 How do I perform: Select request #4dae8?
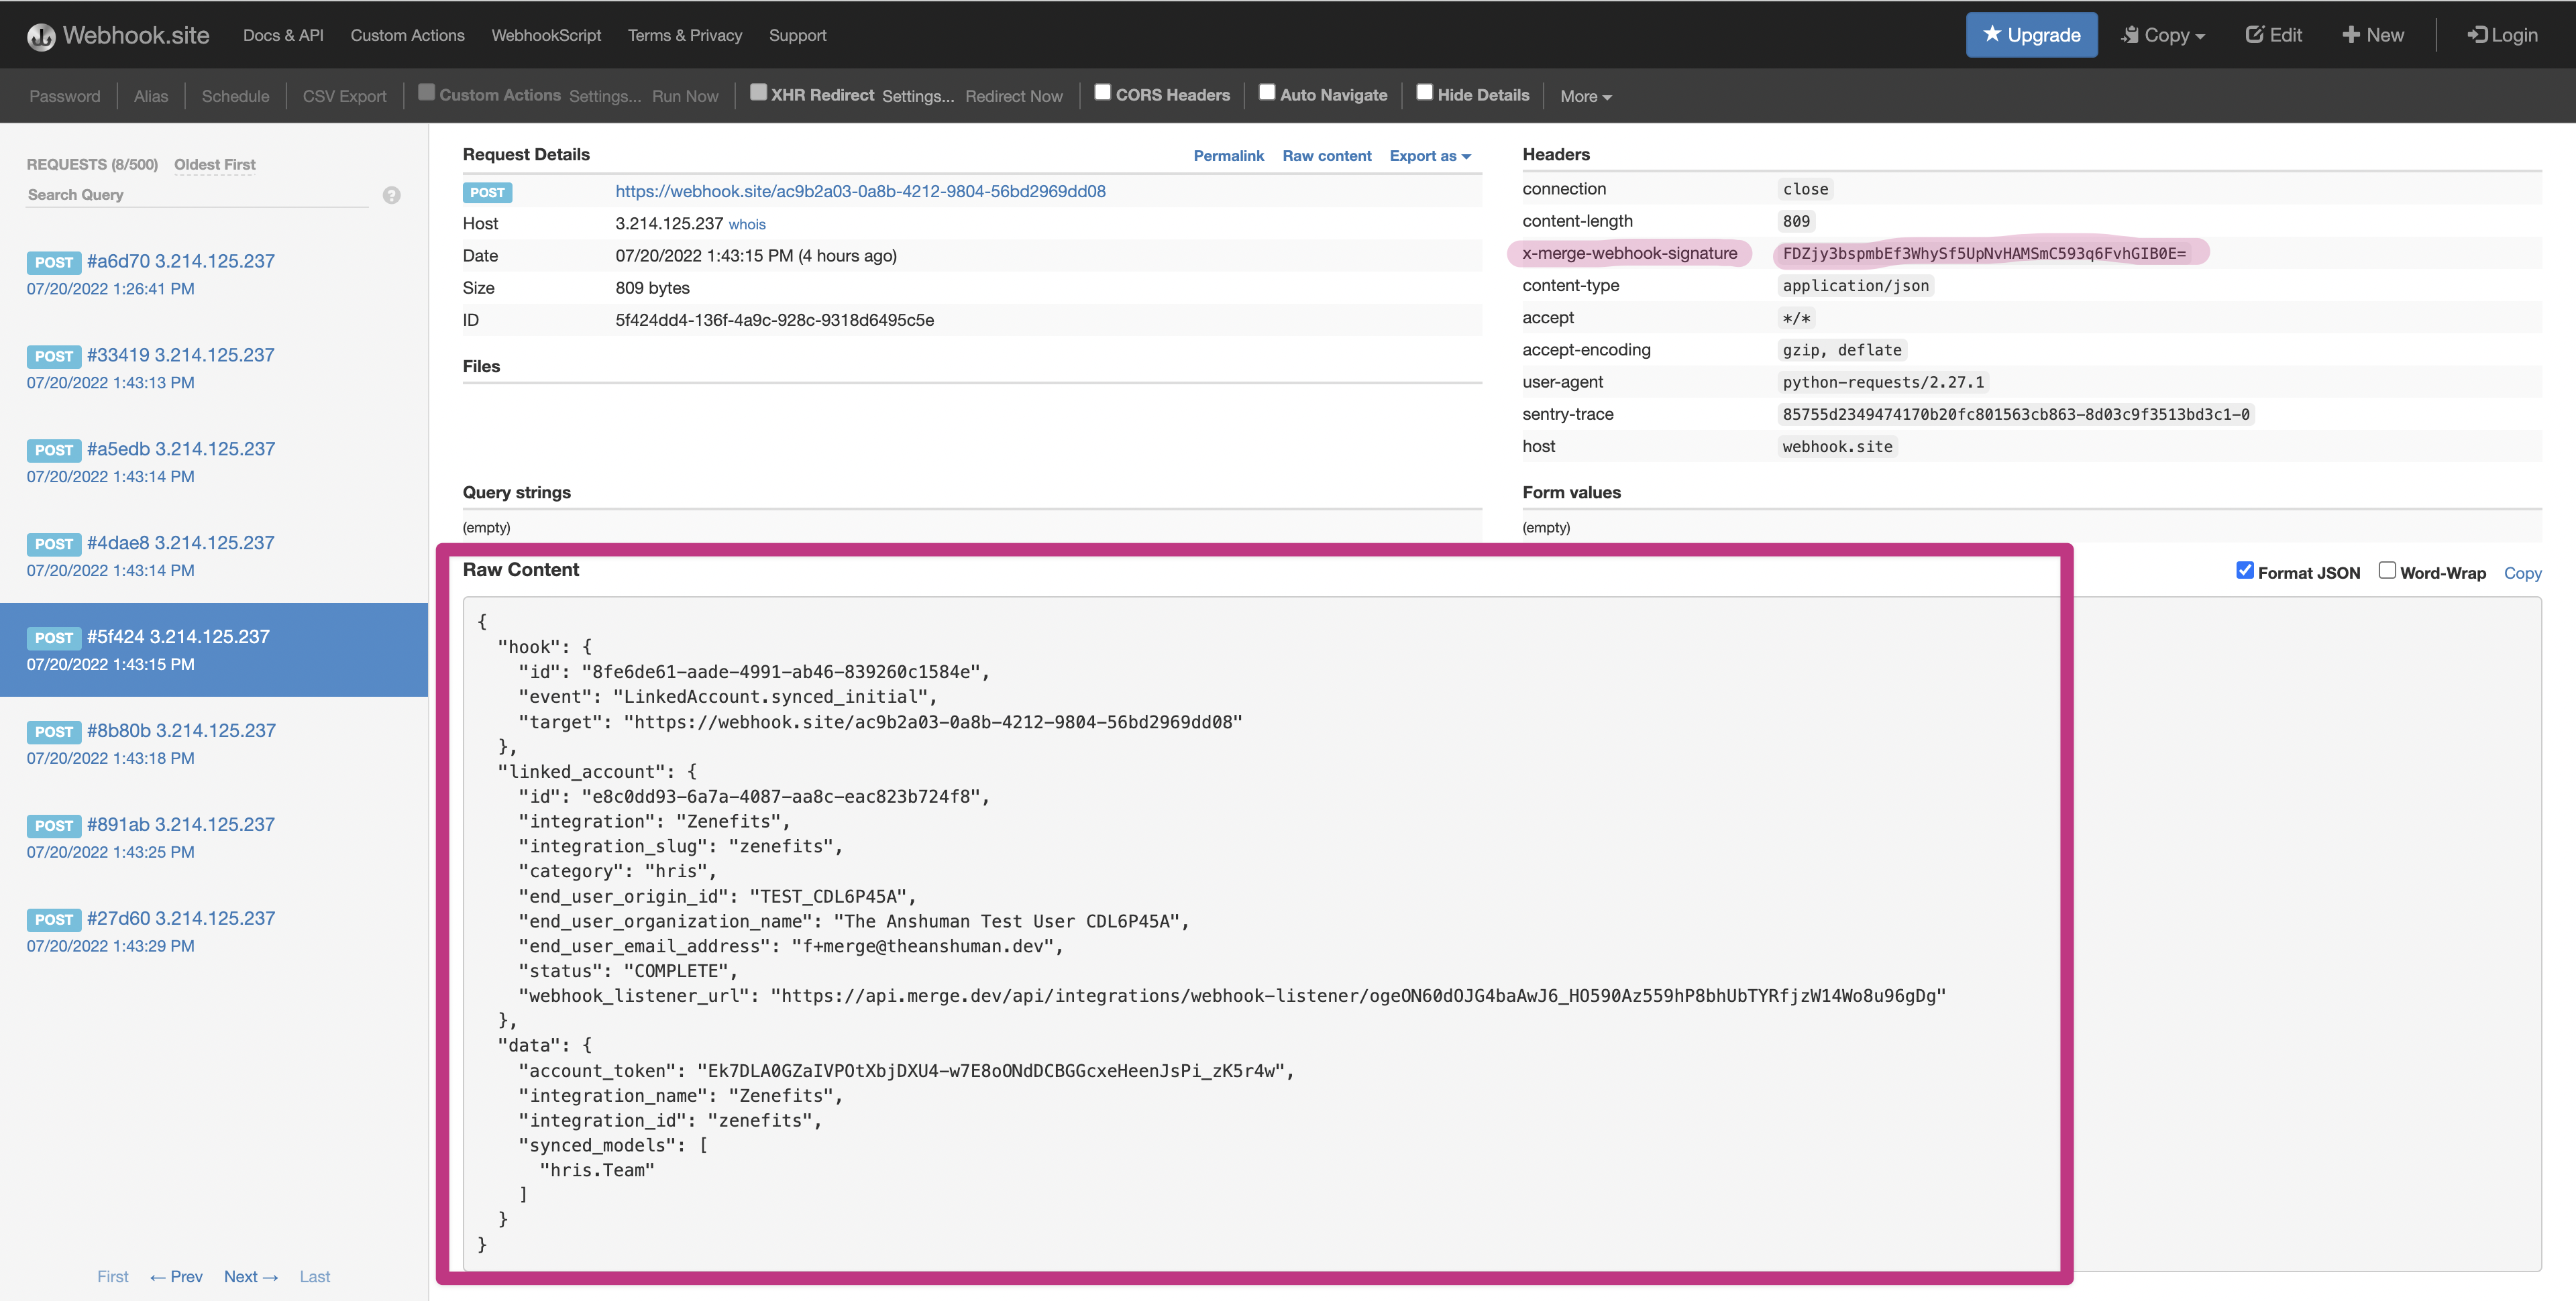pos(214,556)
